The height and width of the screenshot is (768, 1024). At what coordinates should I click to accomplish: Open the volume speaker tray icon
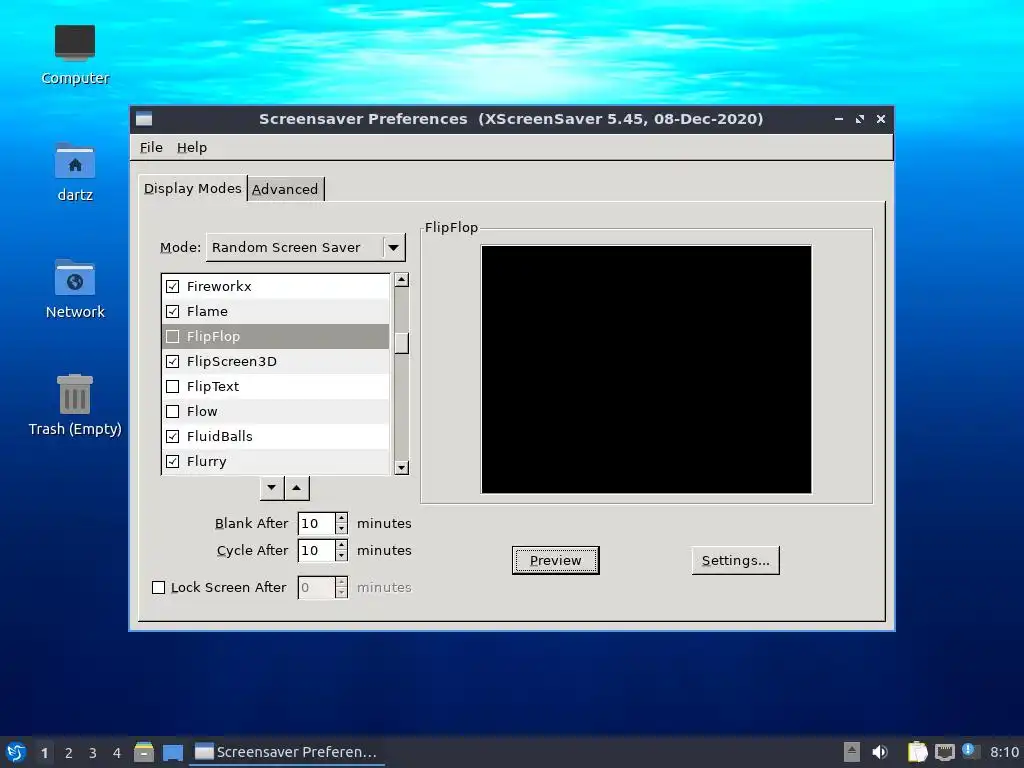(880, 752)
